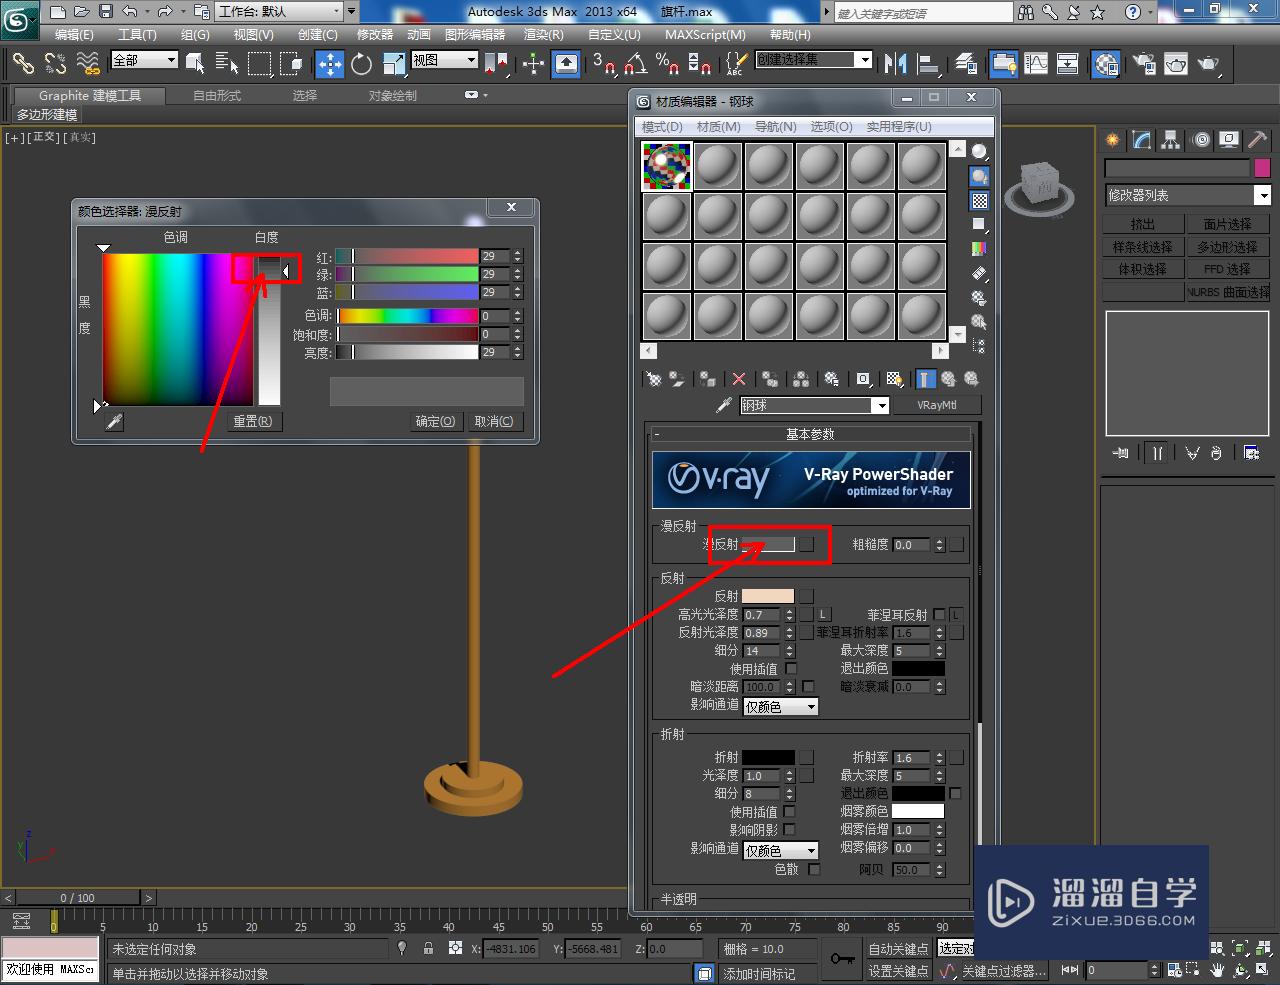Activate Select and Rotate tool

361,64
